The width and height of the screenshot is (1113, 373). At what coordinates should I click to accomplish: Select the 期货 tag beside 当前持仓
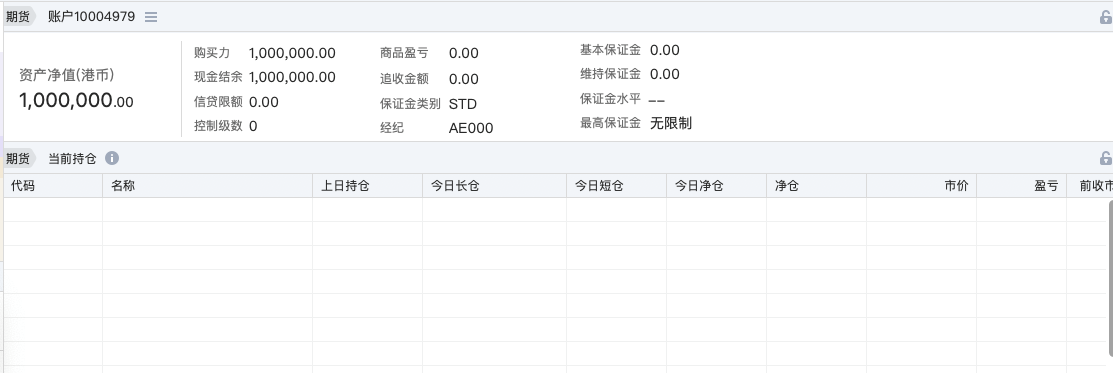18,158
